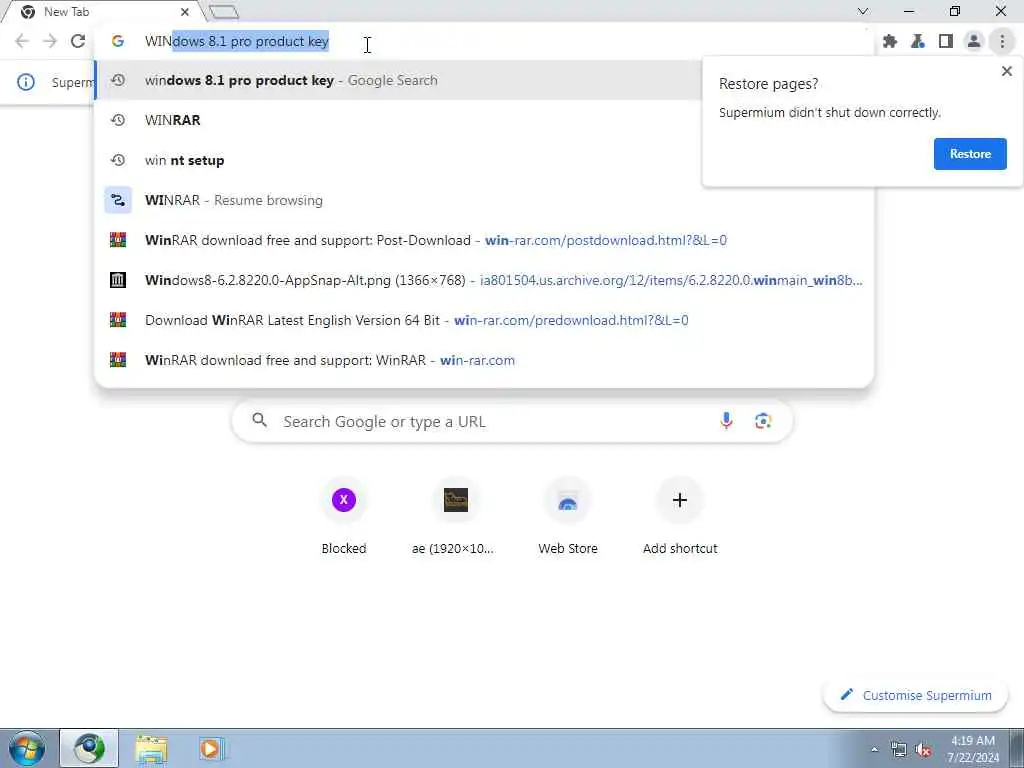Click history icon beside 'win nt setup'
This screenshot has width=1024, height=768.
point(118,160)
